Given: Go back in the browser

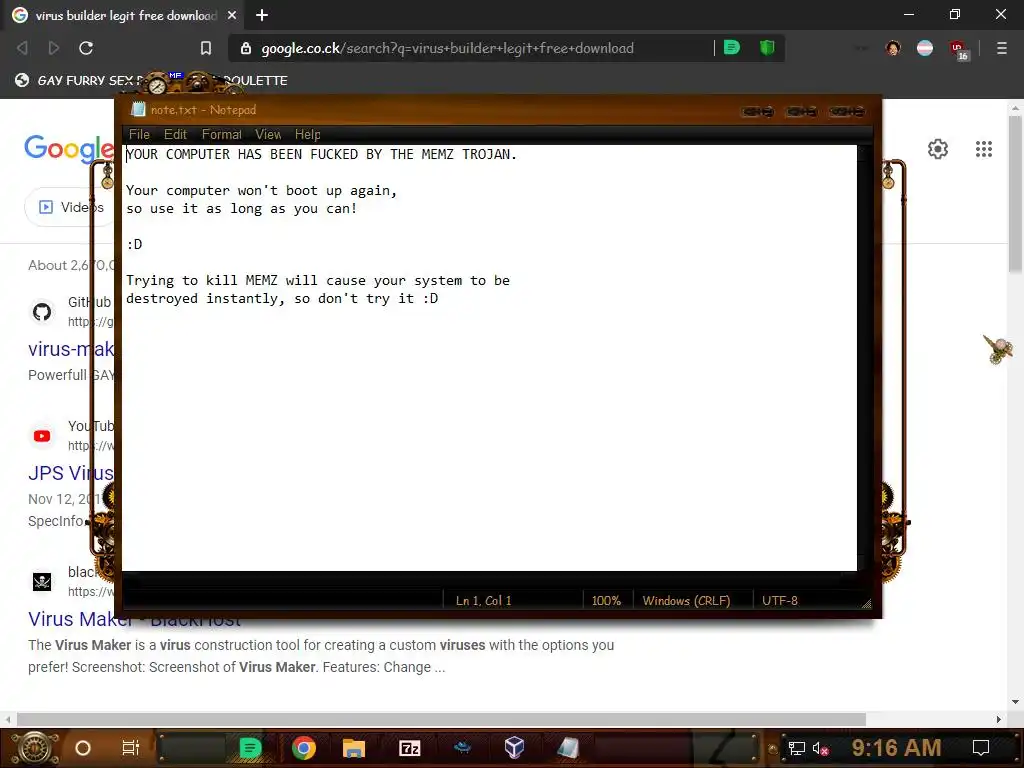Looking at the screenshot, I should (x=22, y=48).
